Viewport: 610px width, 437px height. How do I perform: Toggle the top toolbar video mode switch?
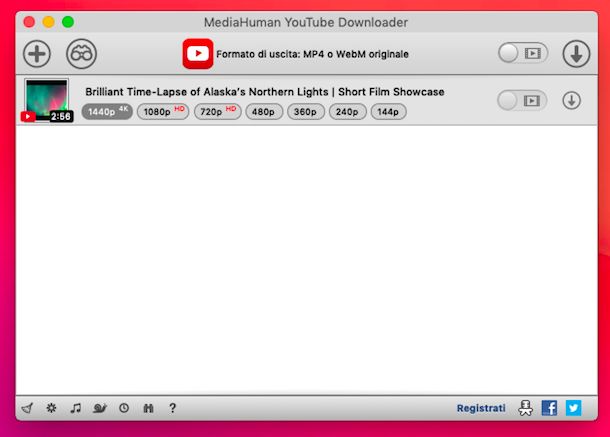tap(523, 53)
